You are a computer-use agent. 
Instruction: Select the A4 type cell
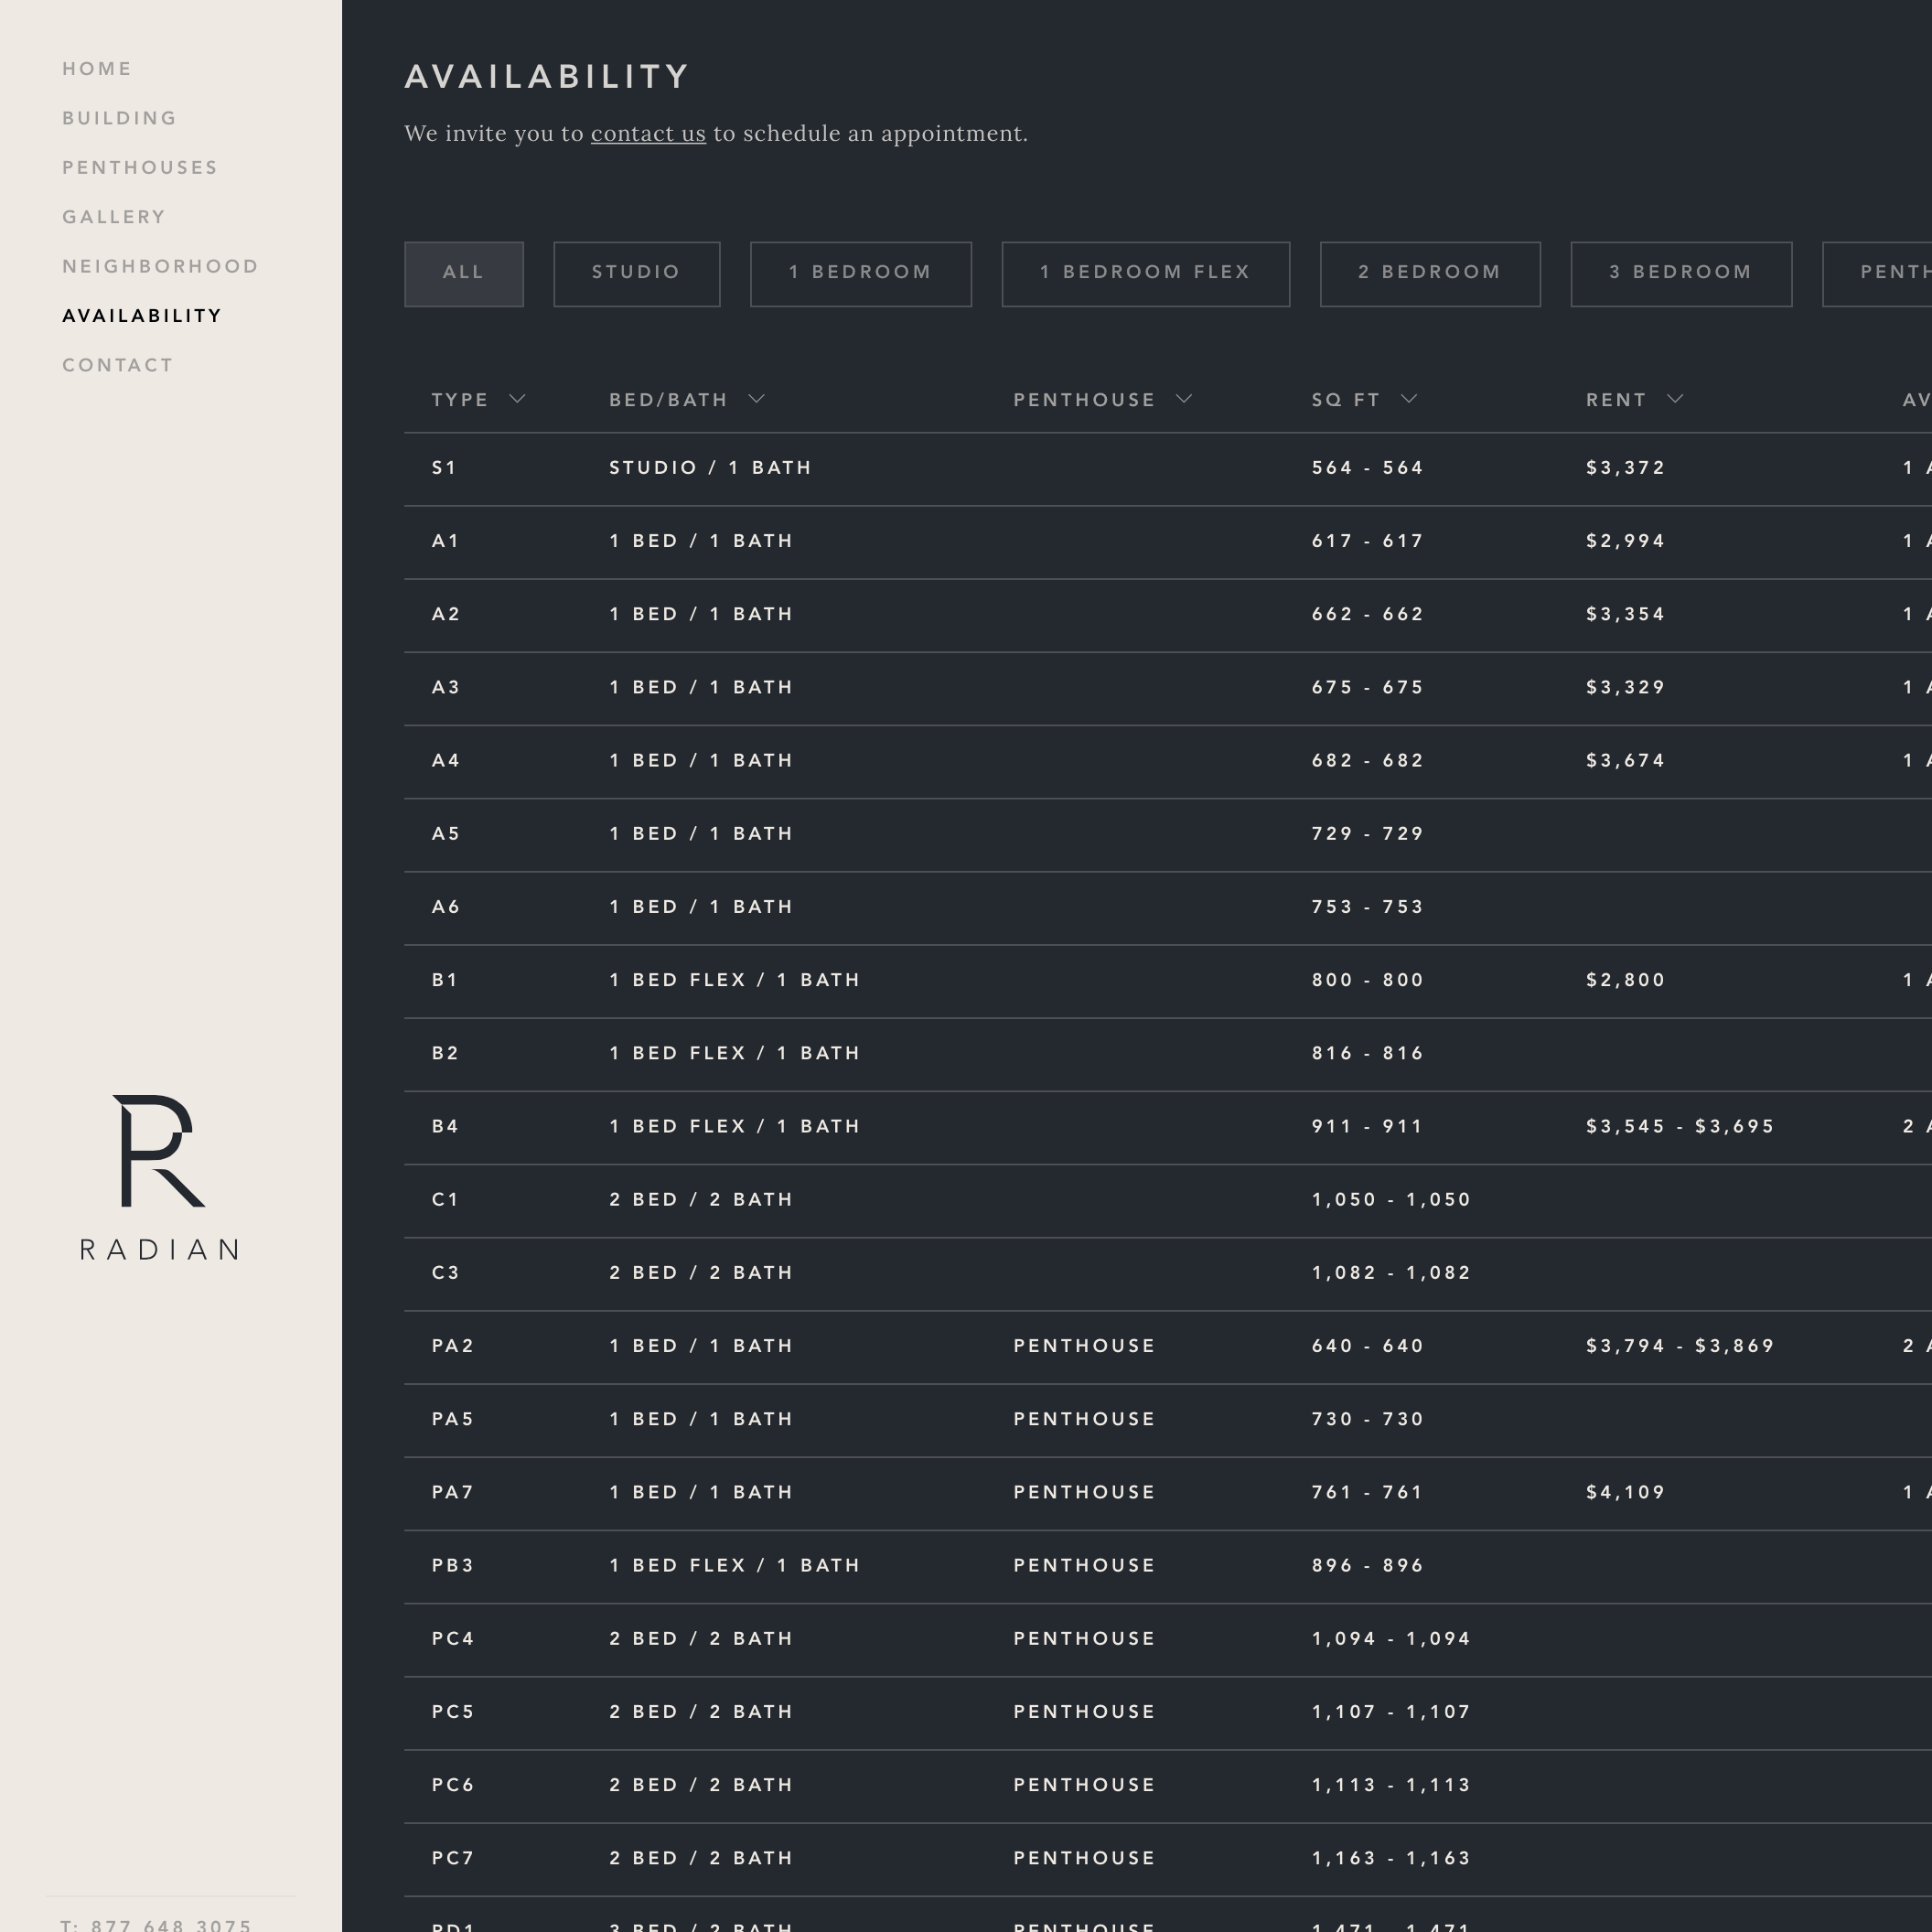click(446, 760)
